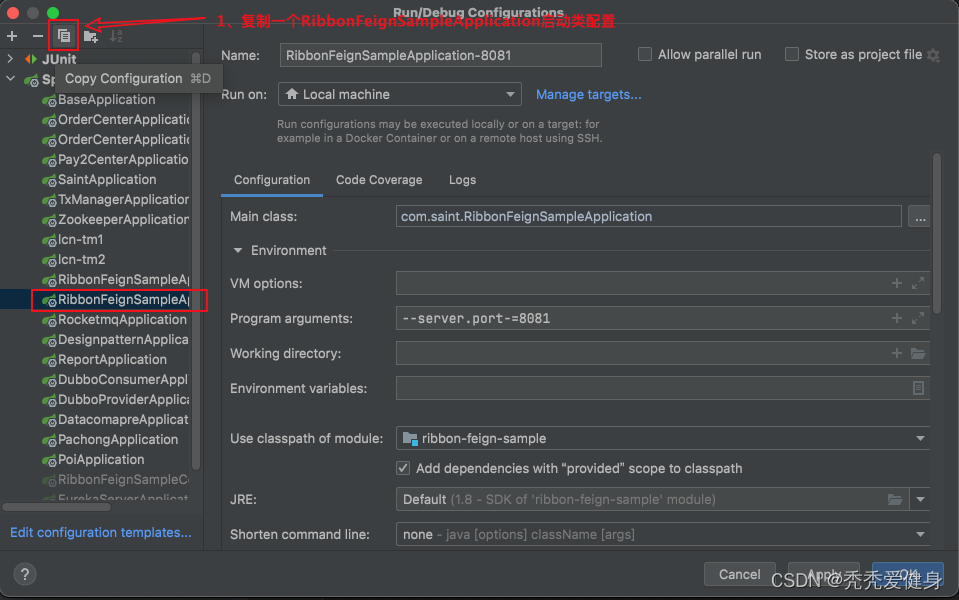Click the VM options field
The width and height of the screenshot is (959, 600).
(x=663, y=283)
